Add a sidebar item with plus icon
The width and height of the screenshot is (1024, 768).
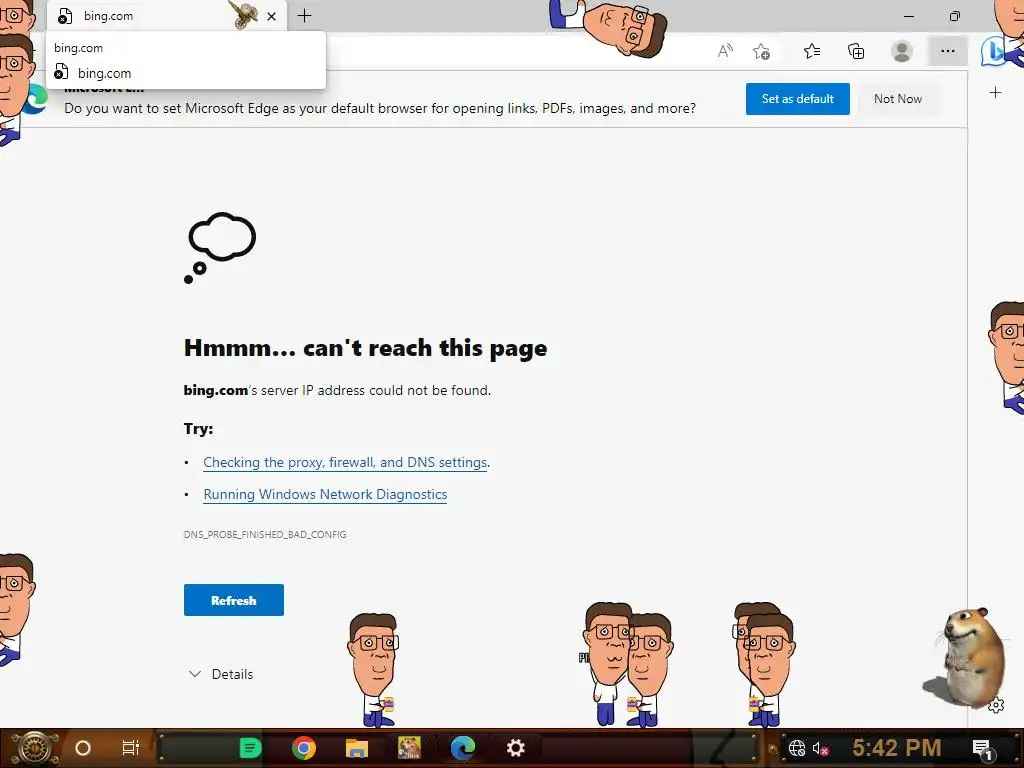click(x=995, y=93)
